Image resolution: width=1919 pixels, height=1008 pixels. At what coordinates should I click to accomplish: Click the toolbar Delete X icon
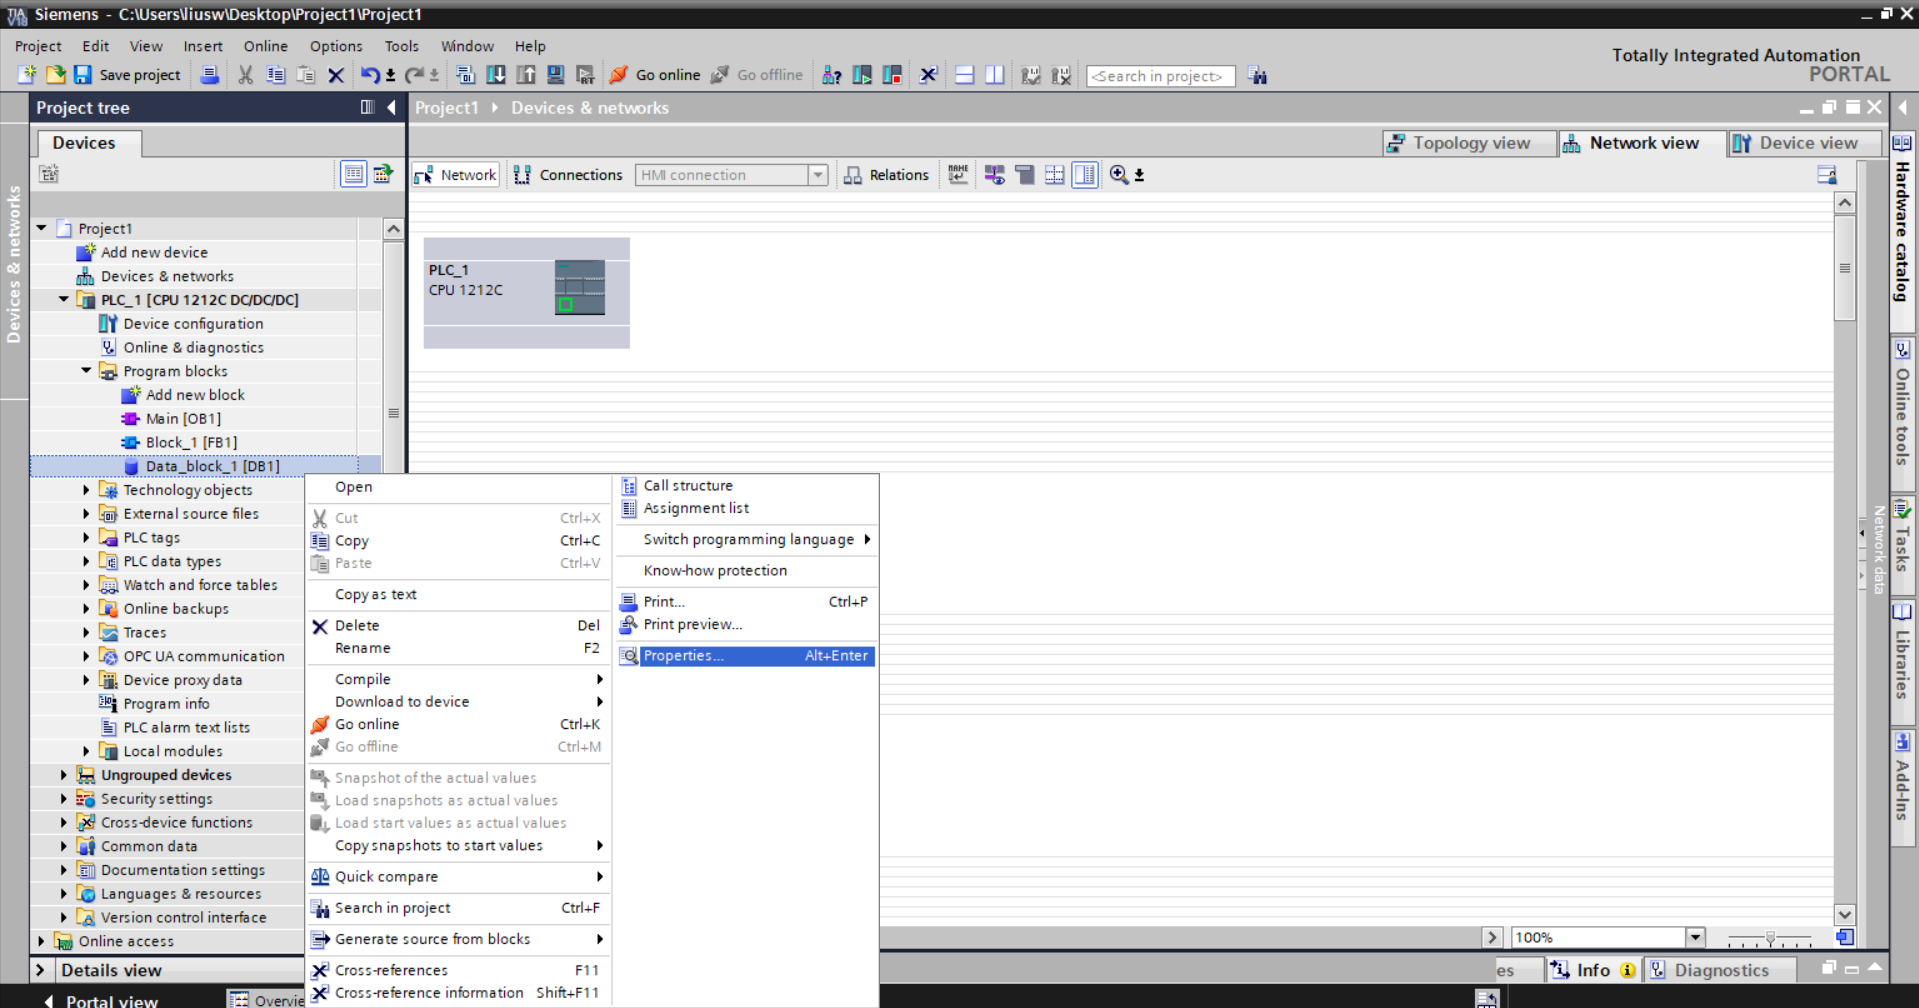pyautogui.click(x=336, y=75)
